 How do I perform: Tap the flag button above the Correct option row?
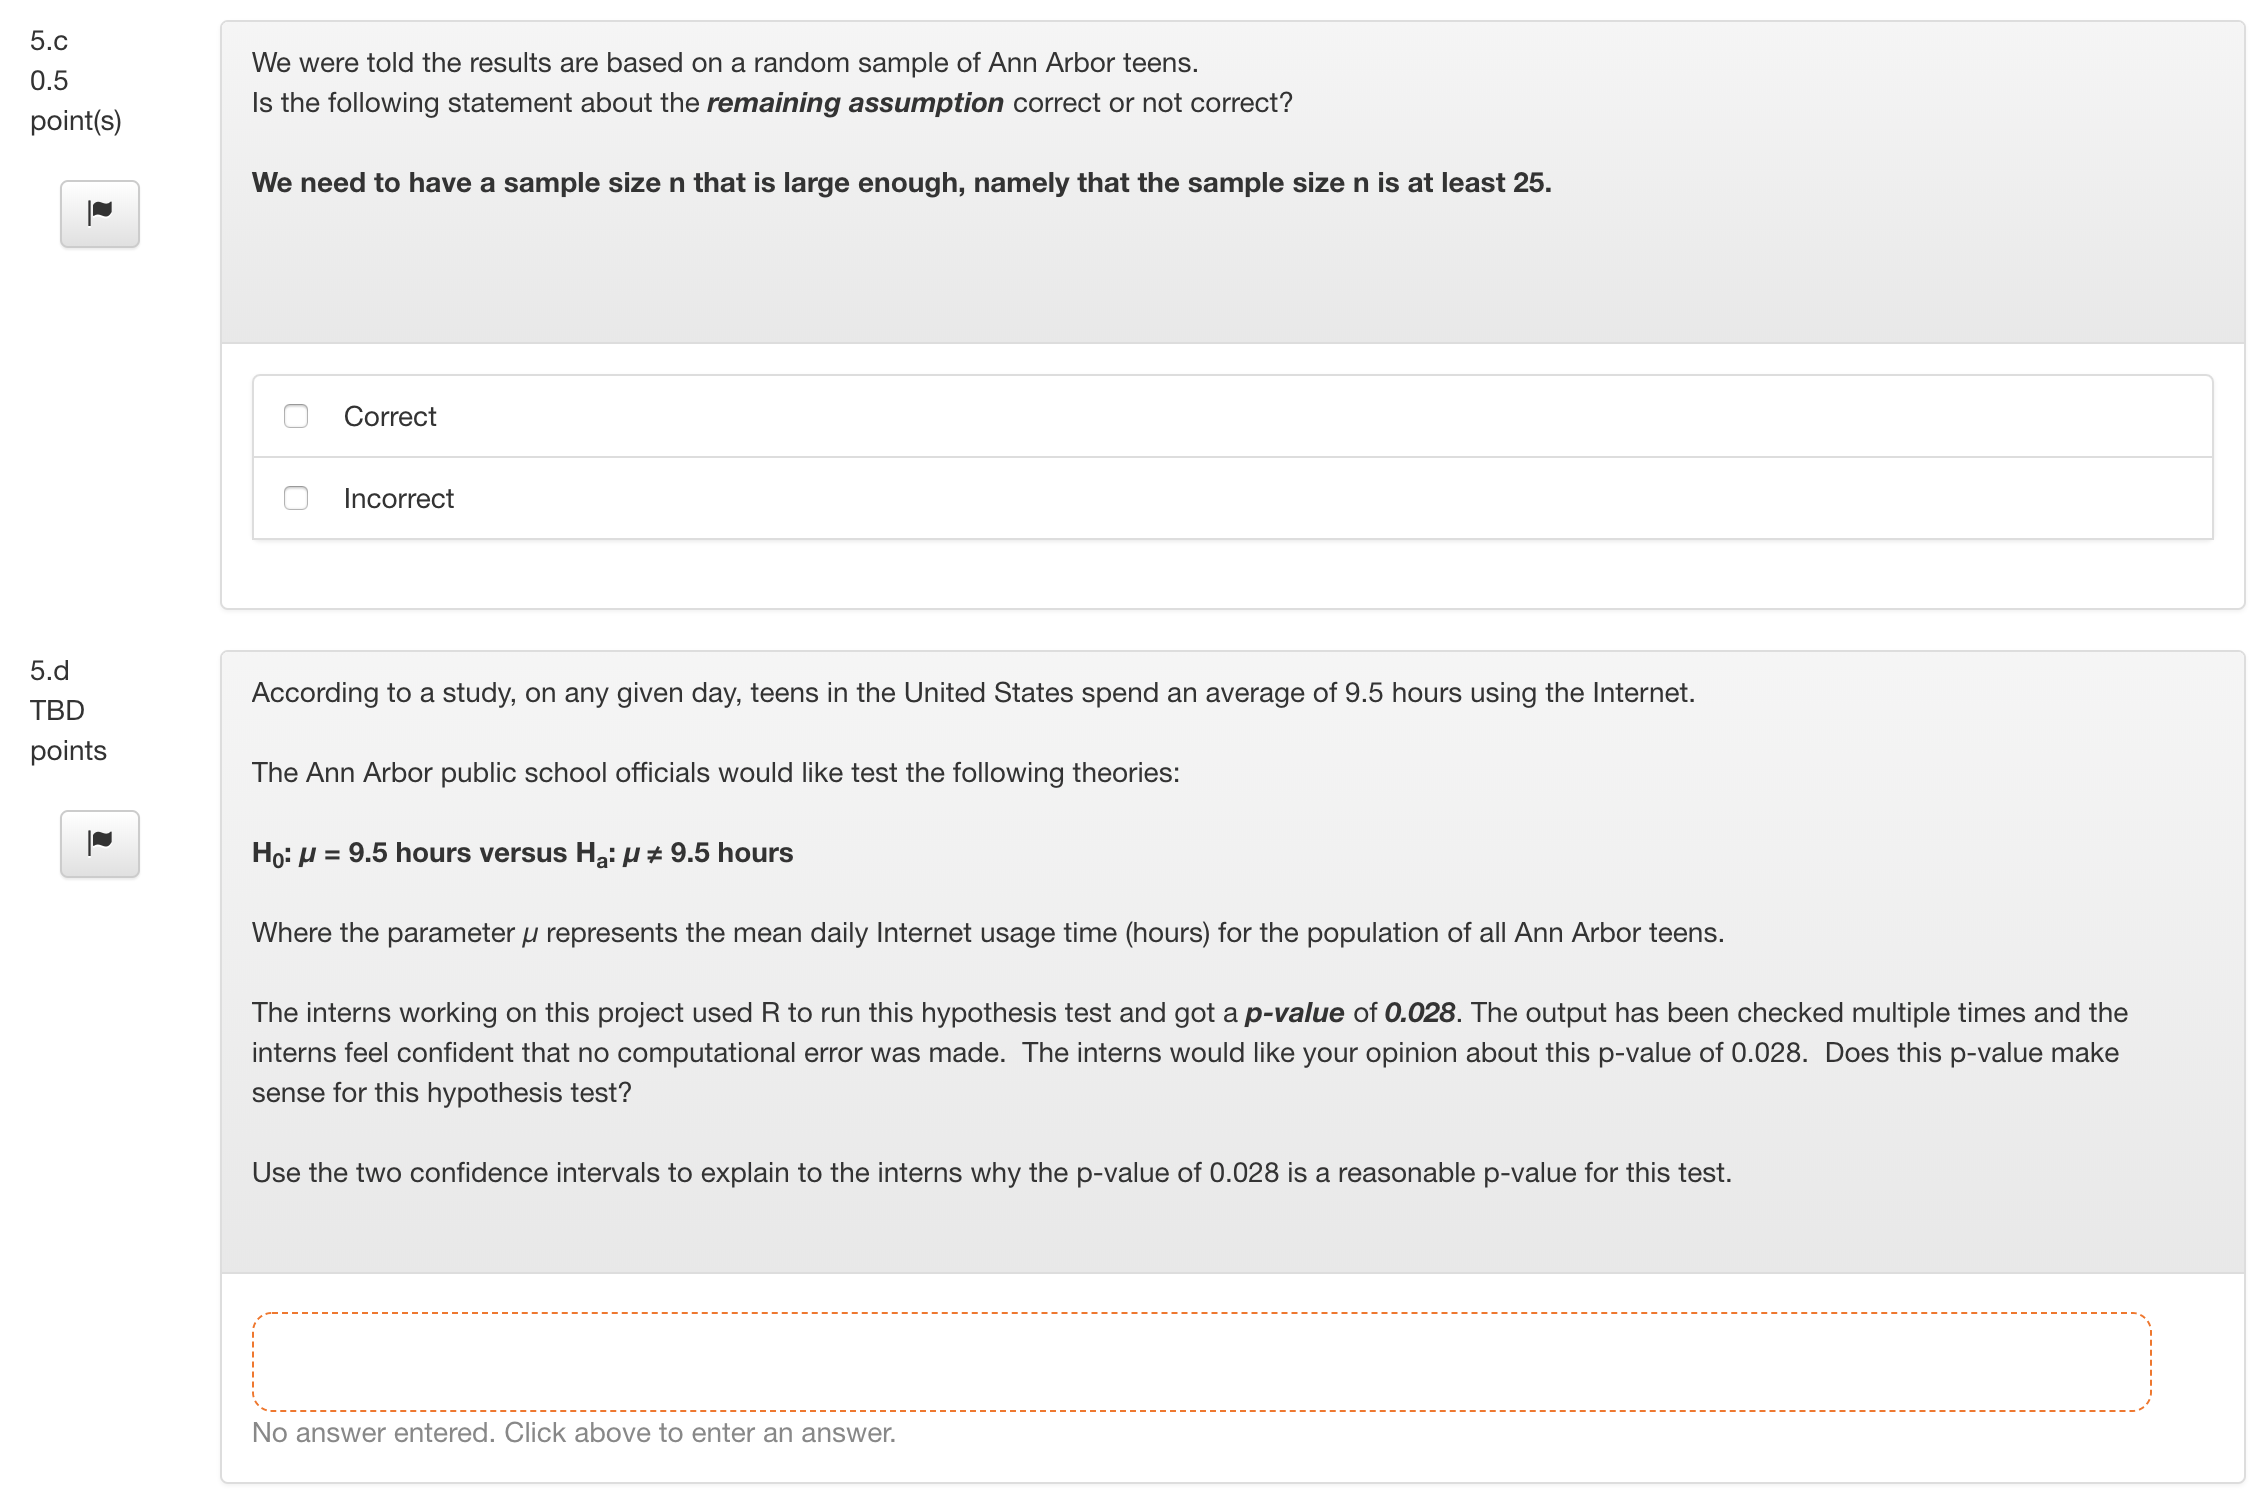(98, 213)
